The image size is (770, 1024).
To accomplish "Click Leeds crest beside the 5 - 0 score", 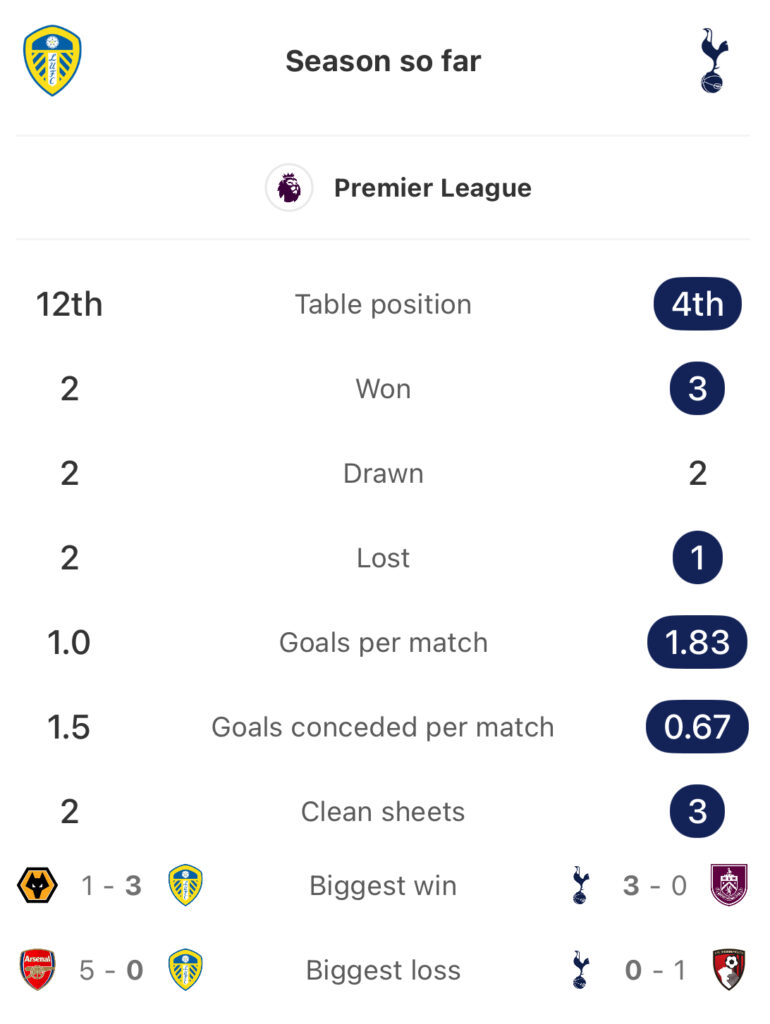I will tap(186, 970).
